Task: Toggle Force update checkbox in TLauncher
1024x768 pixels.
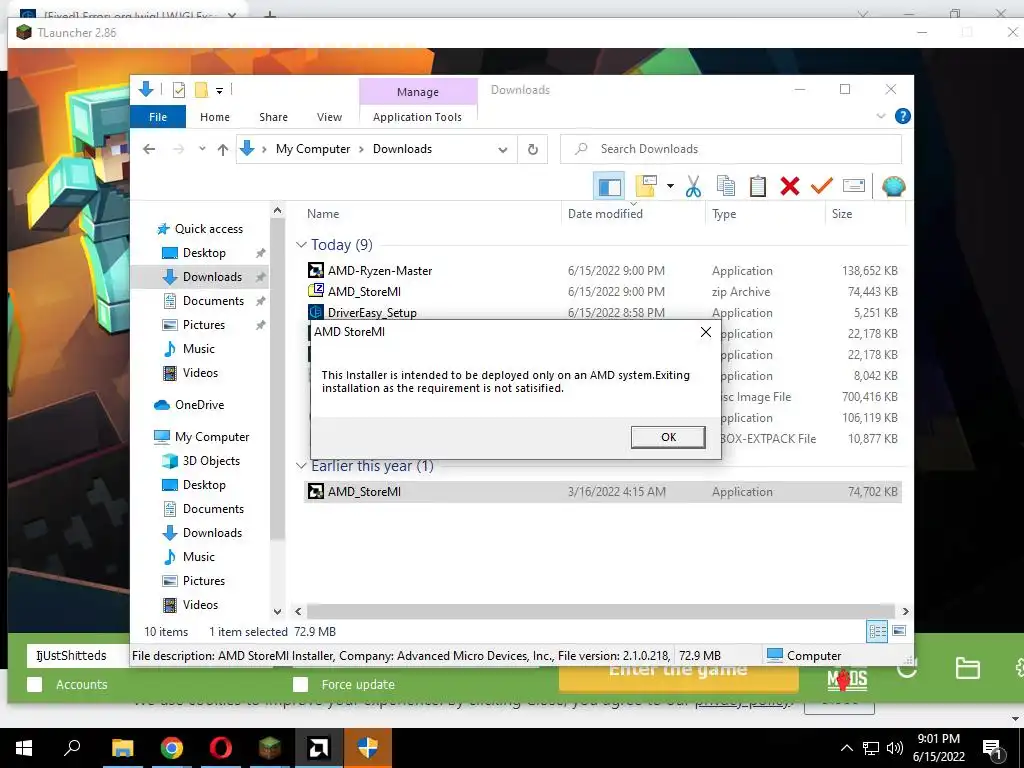Action: [300, 684]
